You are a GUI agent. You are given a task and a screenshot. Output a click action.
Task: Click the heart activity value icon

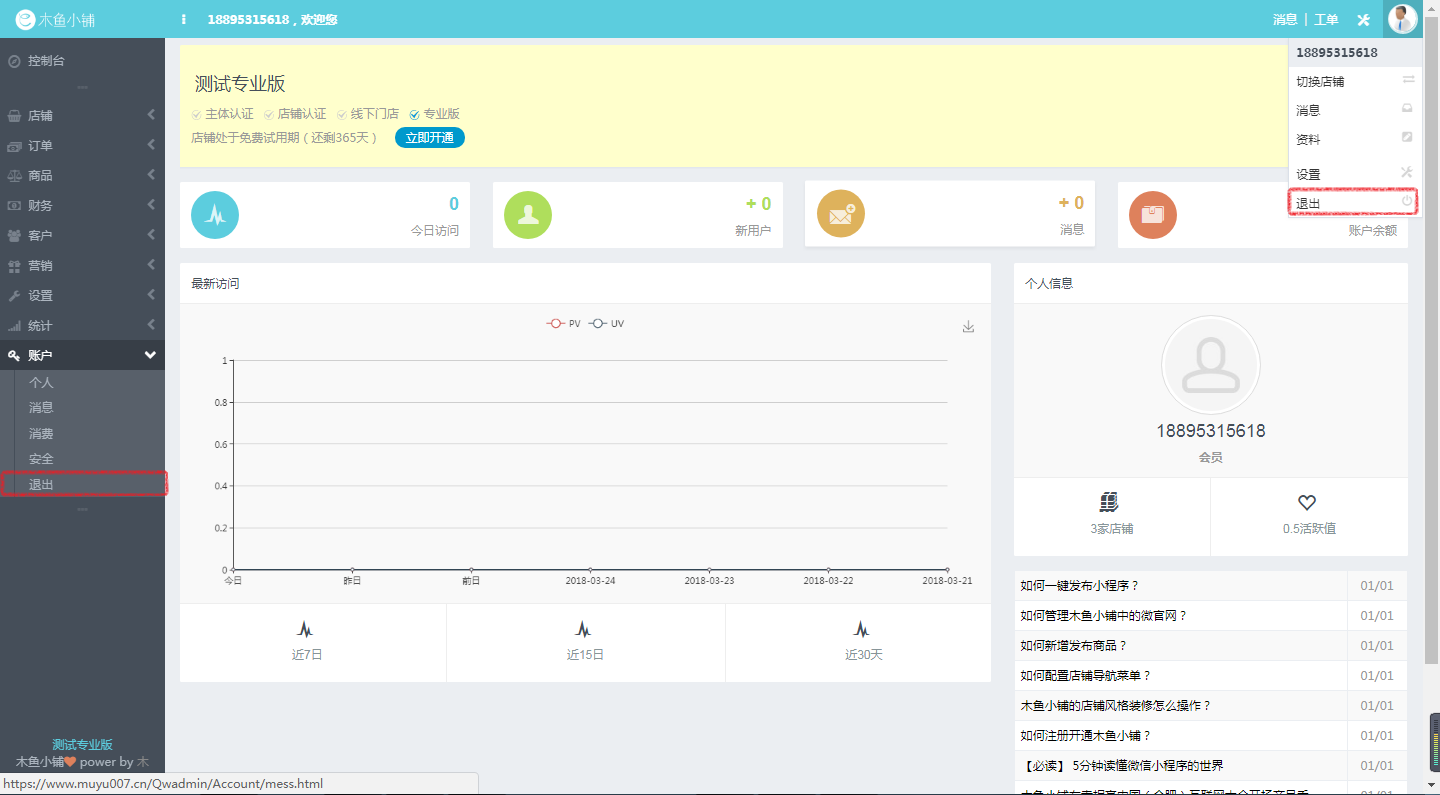point(1307,503)
